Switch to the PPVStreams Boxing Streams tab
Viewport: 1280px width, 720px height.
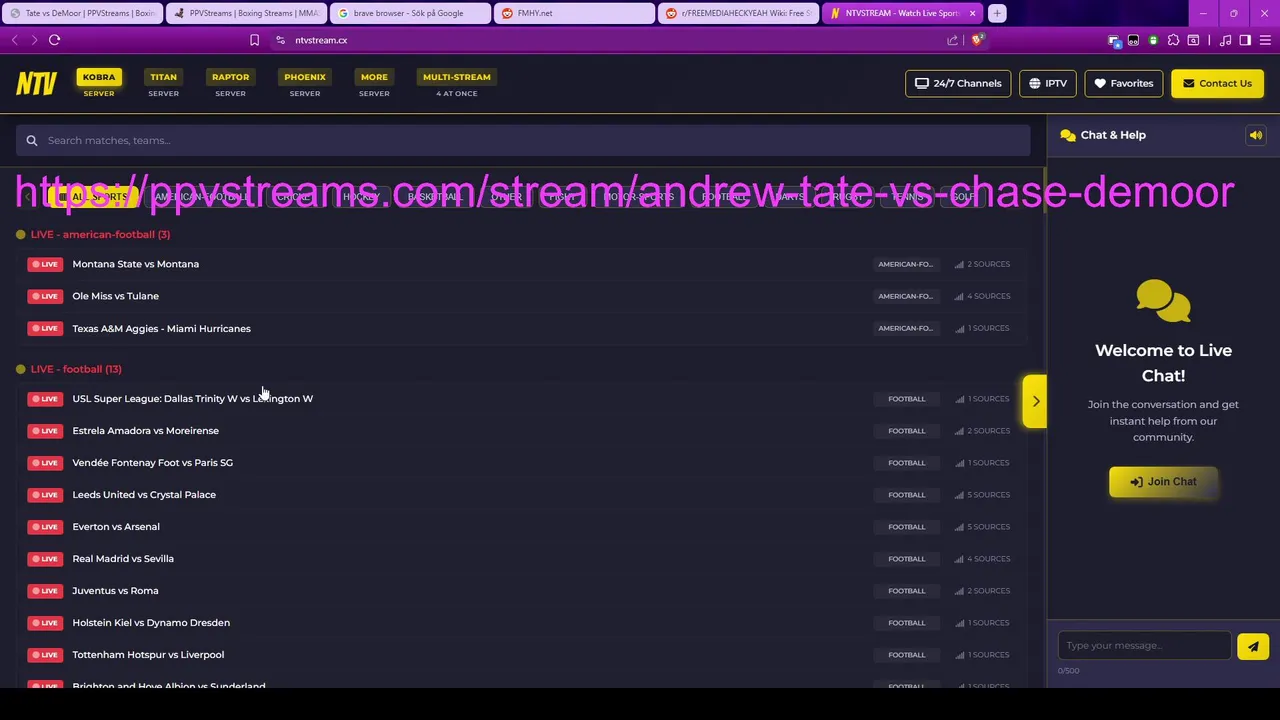246,13
